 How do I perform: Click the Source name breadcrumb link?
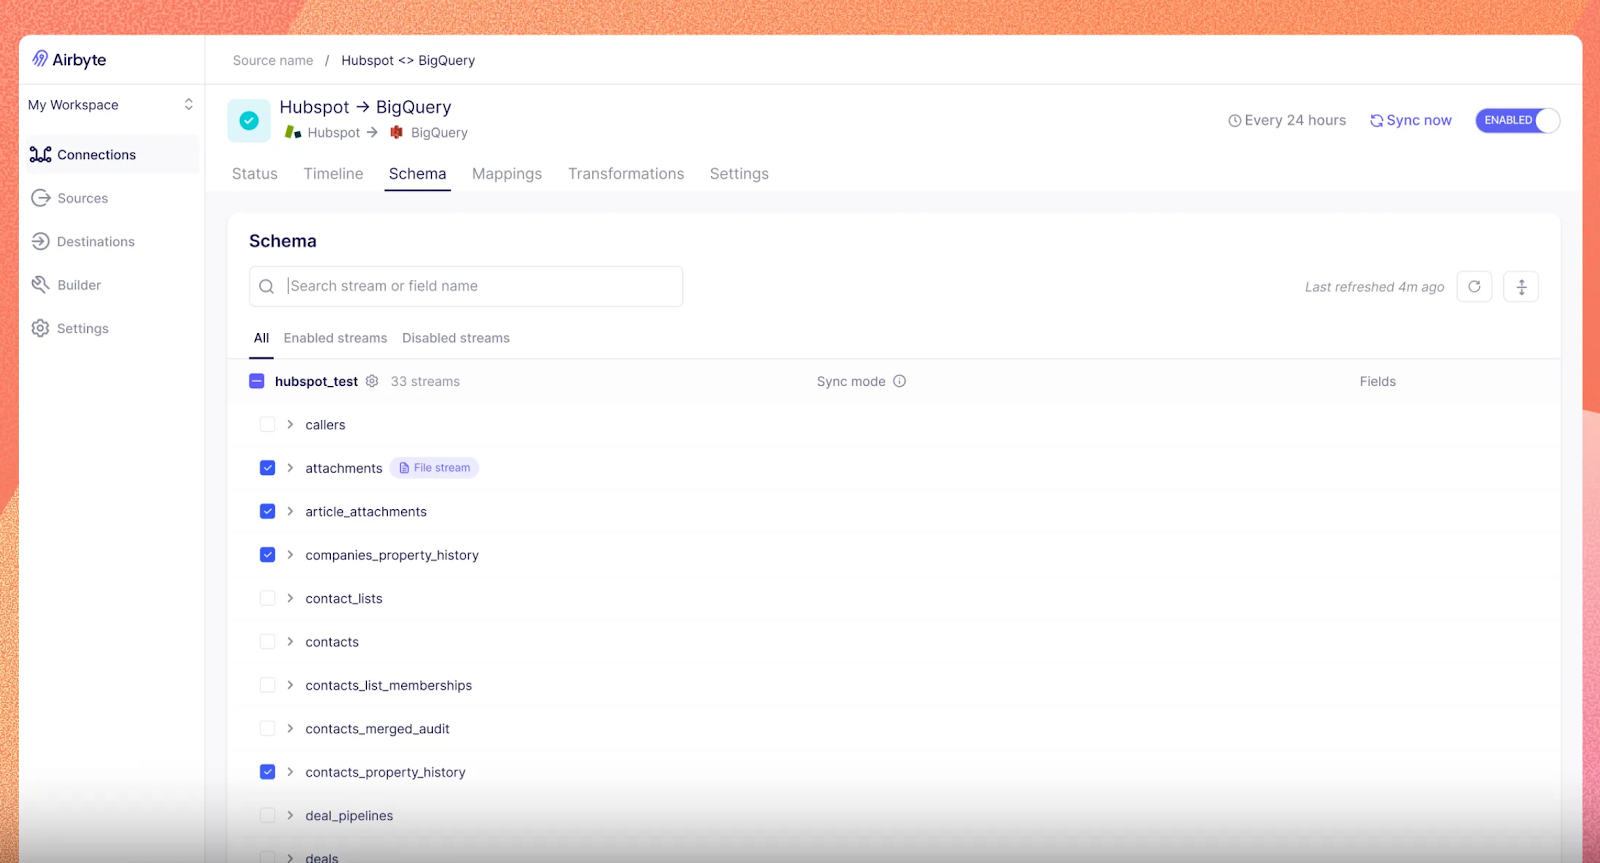(x=273, y=60)
